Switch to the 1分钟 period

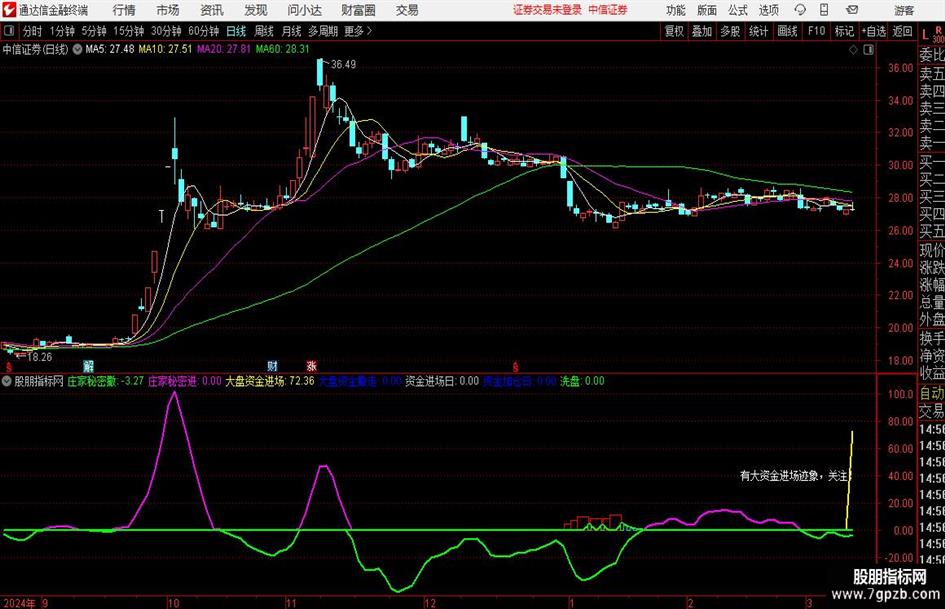[x=61, y=31]
